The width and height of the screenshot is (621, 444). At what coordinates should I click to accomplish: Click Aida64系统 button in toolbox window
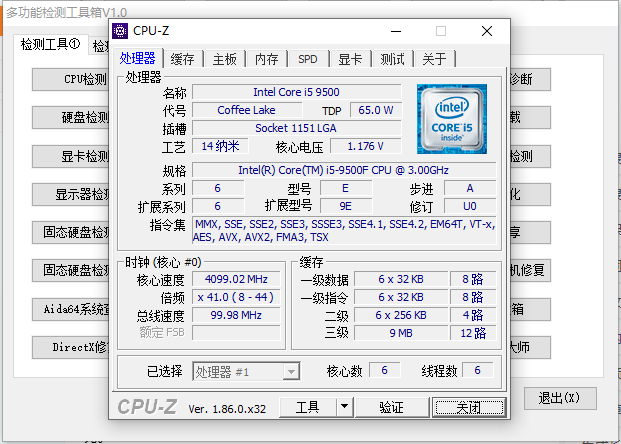[71, 309]
